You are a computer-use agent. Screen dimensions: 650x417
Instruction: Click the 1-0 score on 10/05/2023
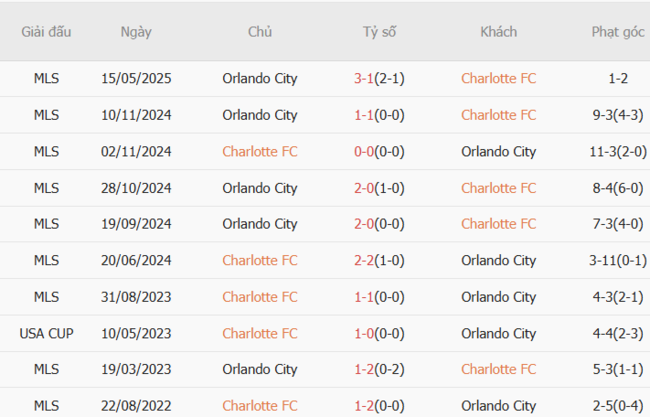365,333
